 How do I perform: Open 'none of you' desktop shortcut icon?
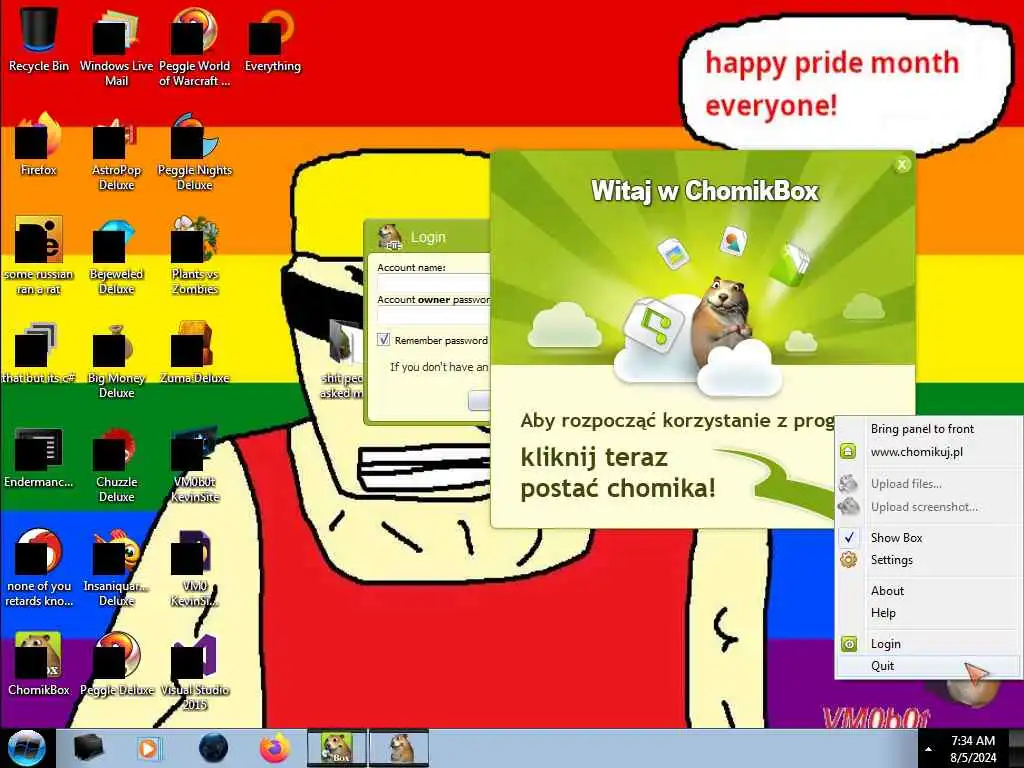39,568
